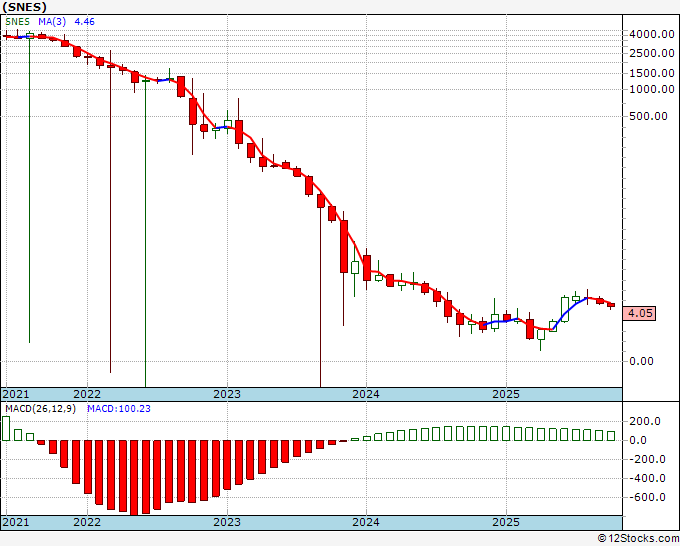Click the 4.46 moving average value
The width and height of the screenshot is (680, 546).
pyautogui.click(x=85, y=22)
